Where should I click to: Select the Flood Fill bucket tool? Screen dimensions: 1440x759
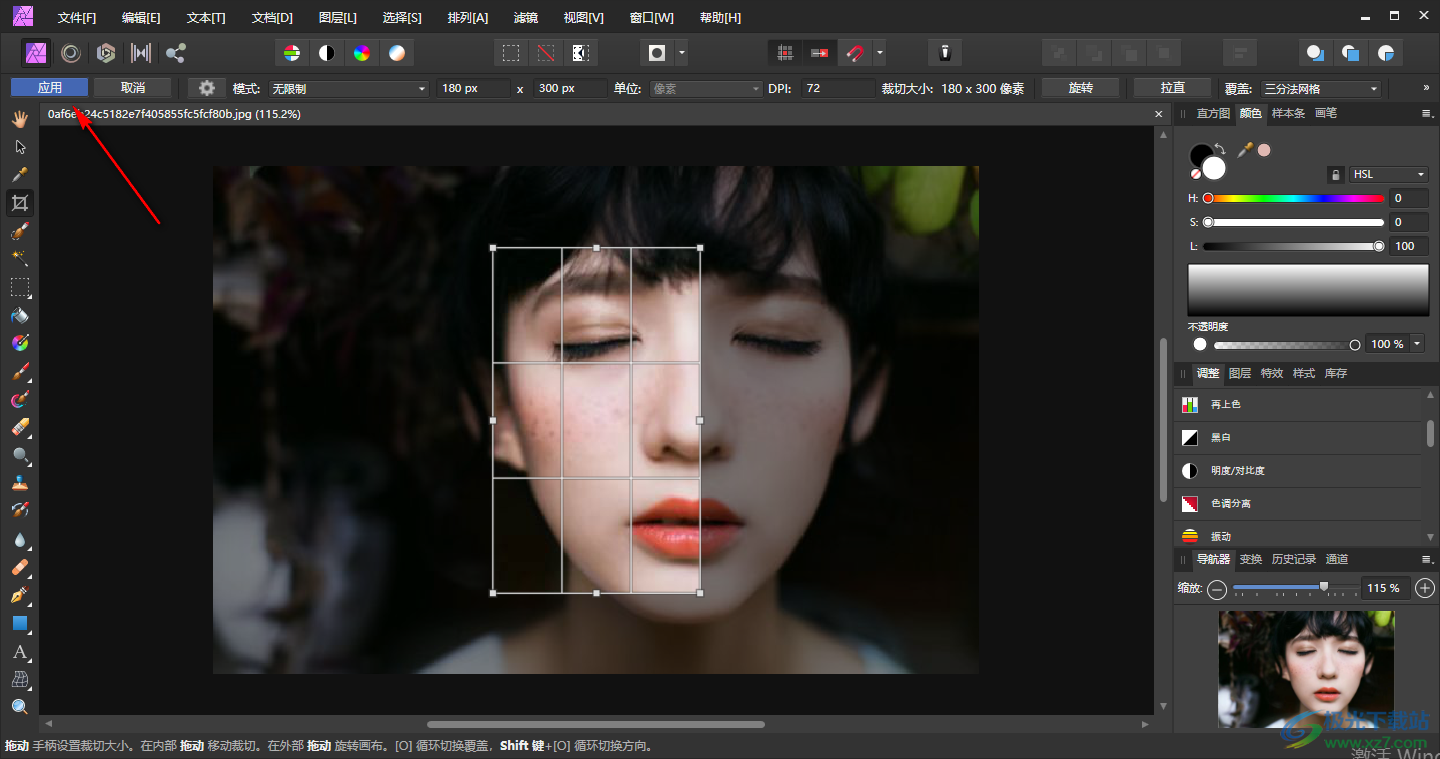[19, 315]
